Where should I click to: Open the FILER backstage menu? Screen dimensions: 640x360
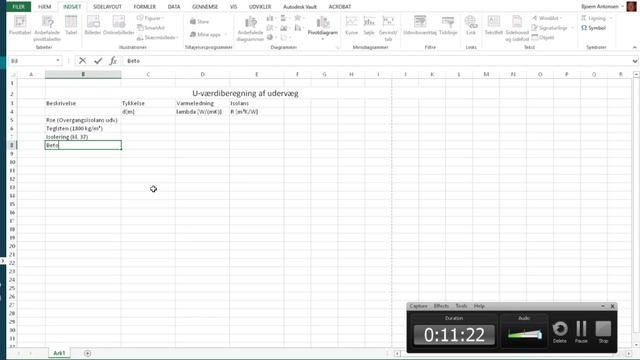18,7
